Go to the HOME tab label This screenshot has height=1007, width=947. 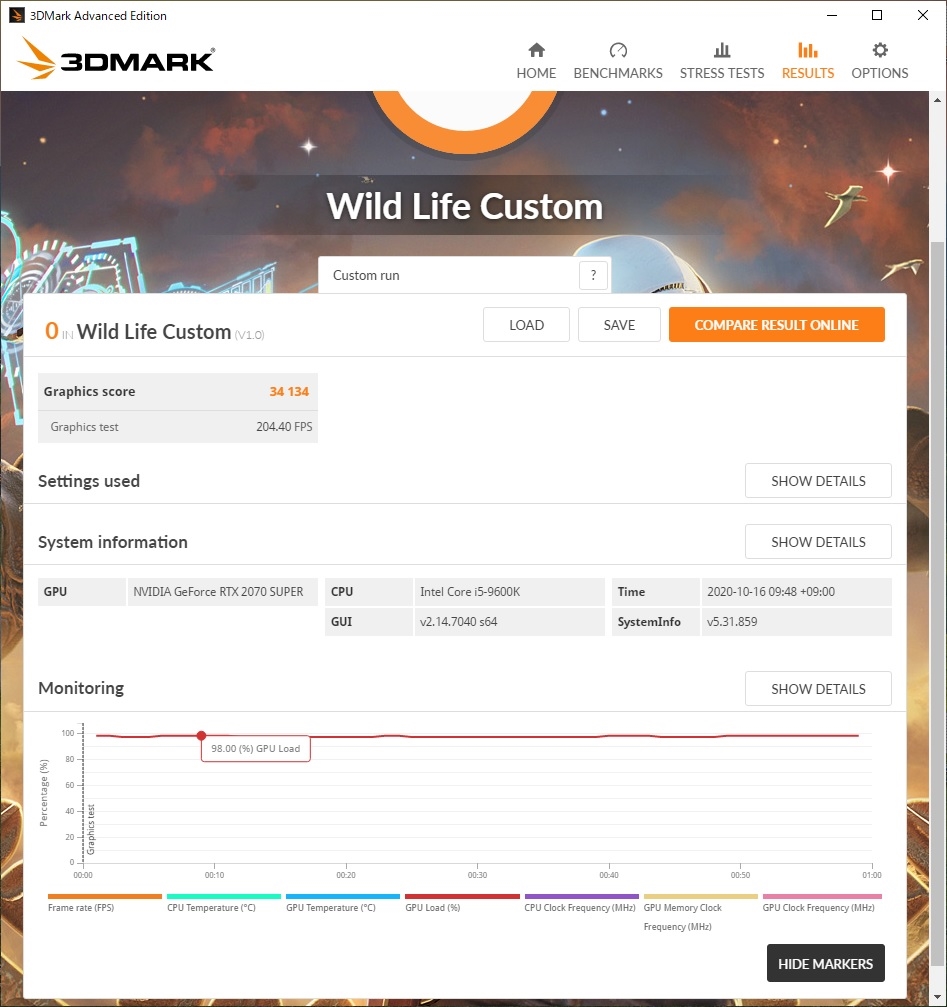(536, 73)
